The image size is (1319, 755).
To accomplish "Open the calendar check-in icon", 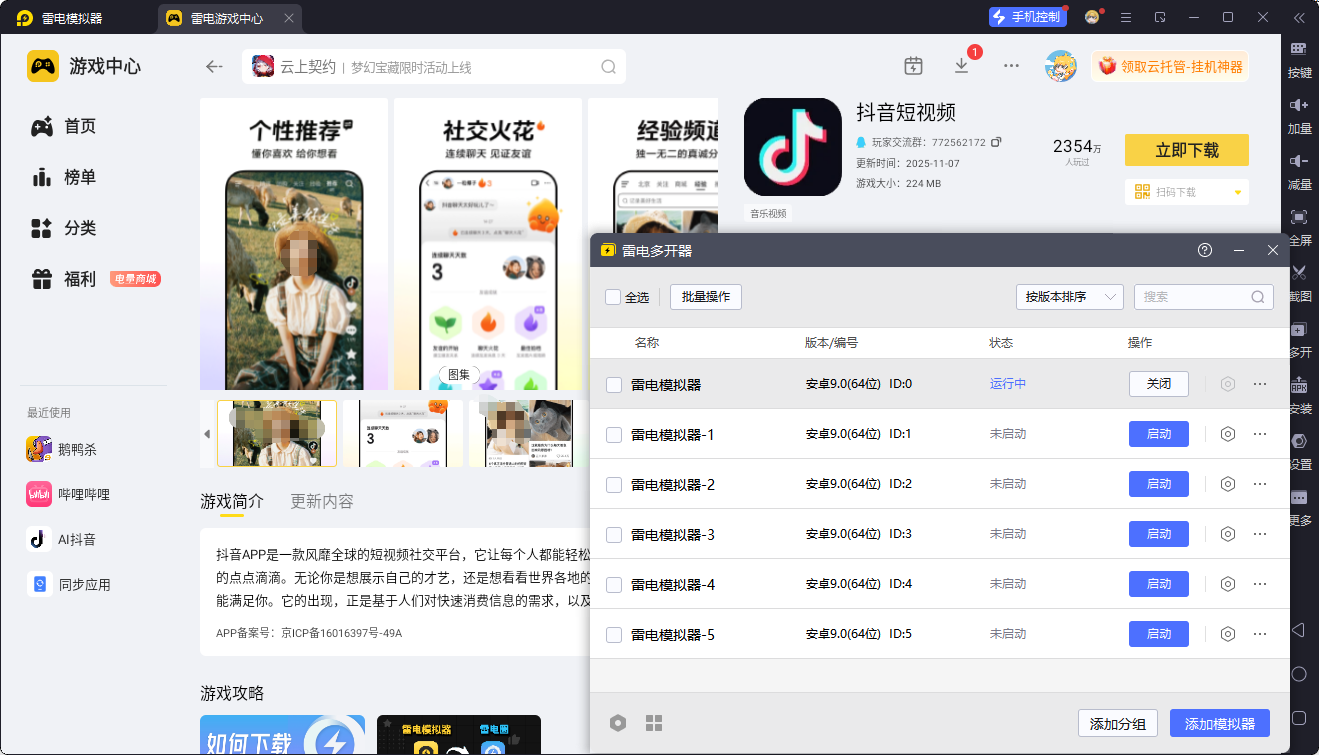I will pos(913,66).
